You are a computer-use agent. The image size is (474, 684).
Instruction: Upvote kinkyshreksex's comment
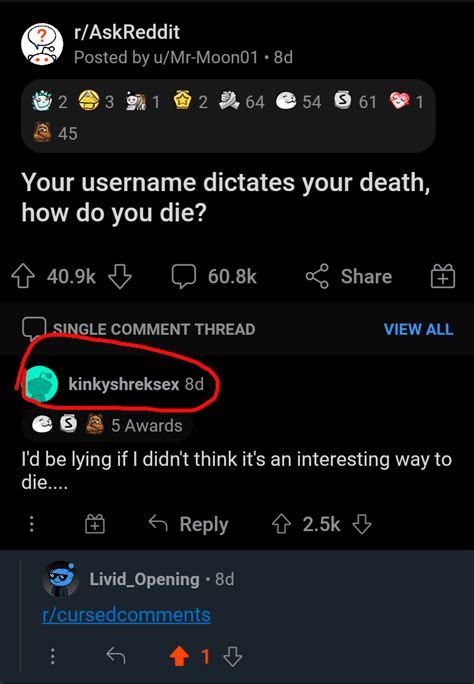[281, 524]
